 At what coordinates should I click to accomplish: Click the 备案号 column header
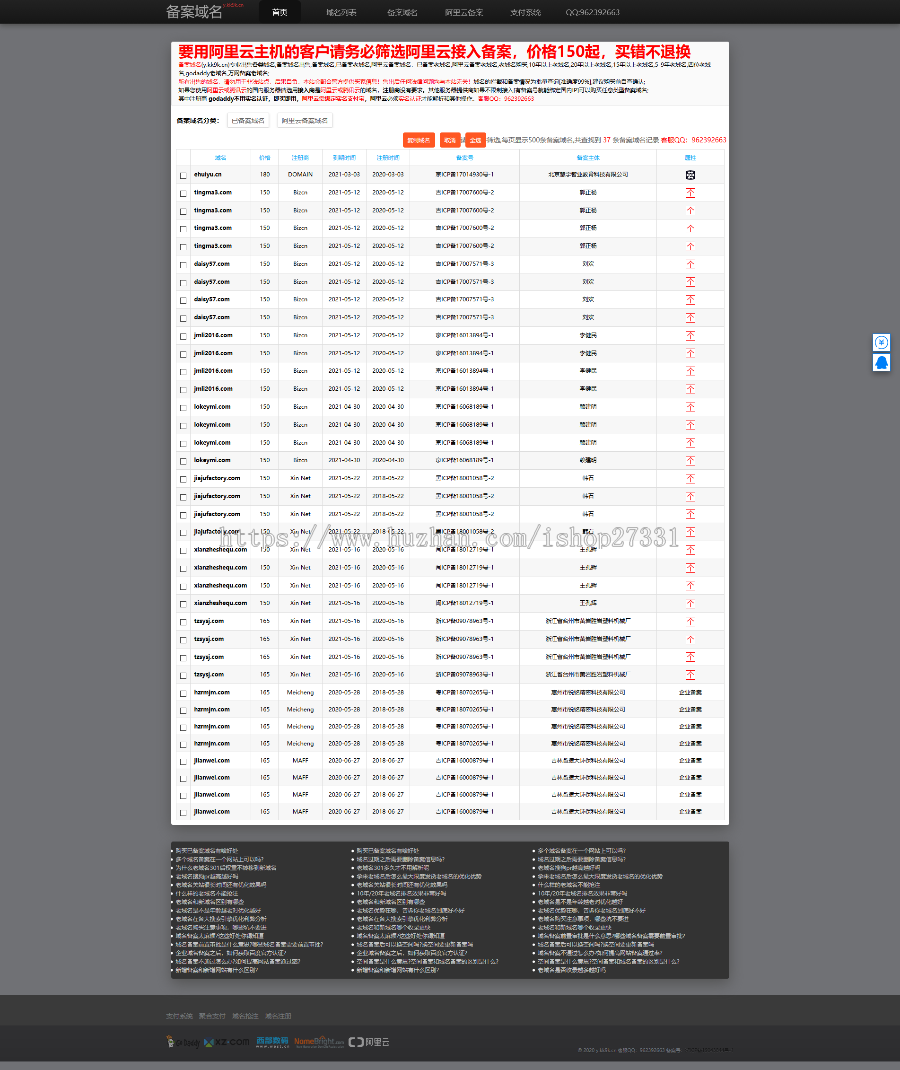point(465,158)
